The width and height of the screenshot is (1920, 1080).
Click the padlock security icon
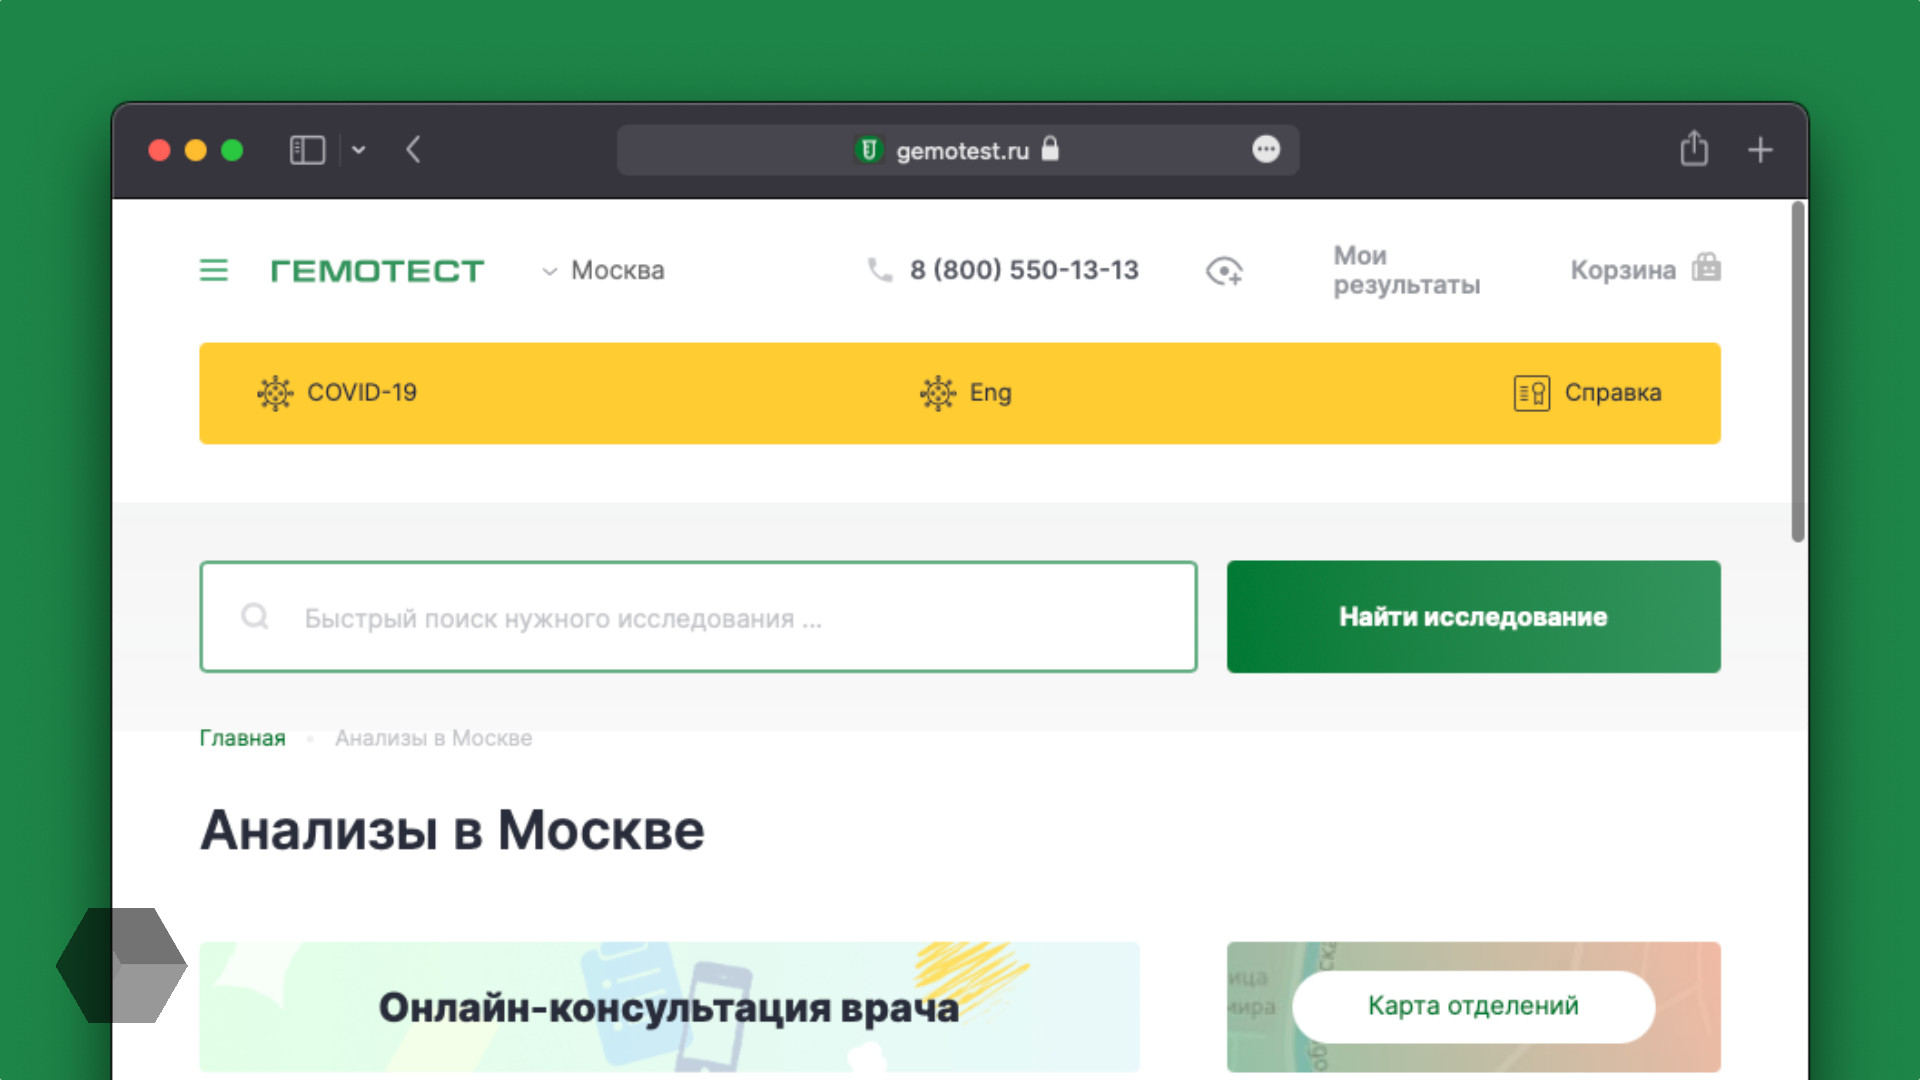1049,149
